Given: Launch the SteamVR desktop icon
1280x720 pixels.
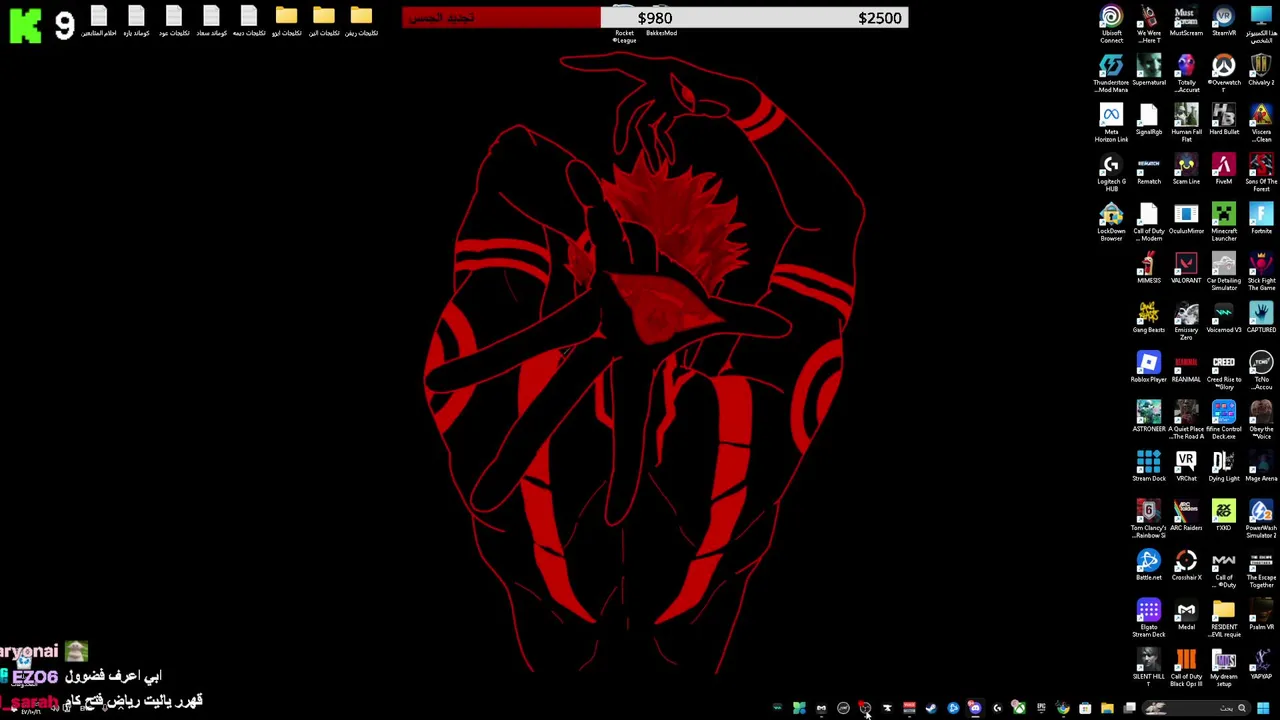Looking at the screenshot, I should click(1224, 22).
